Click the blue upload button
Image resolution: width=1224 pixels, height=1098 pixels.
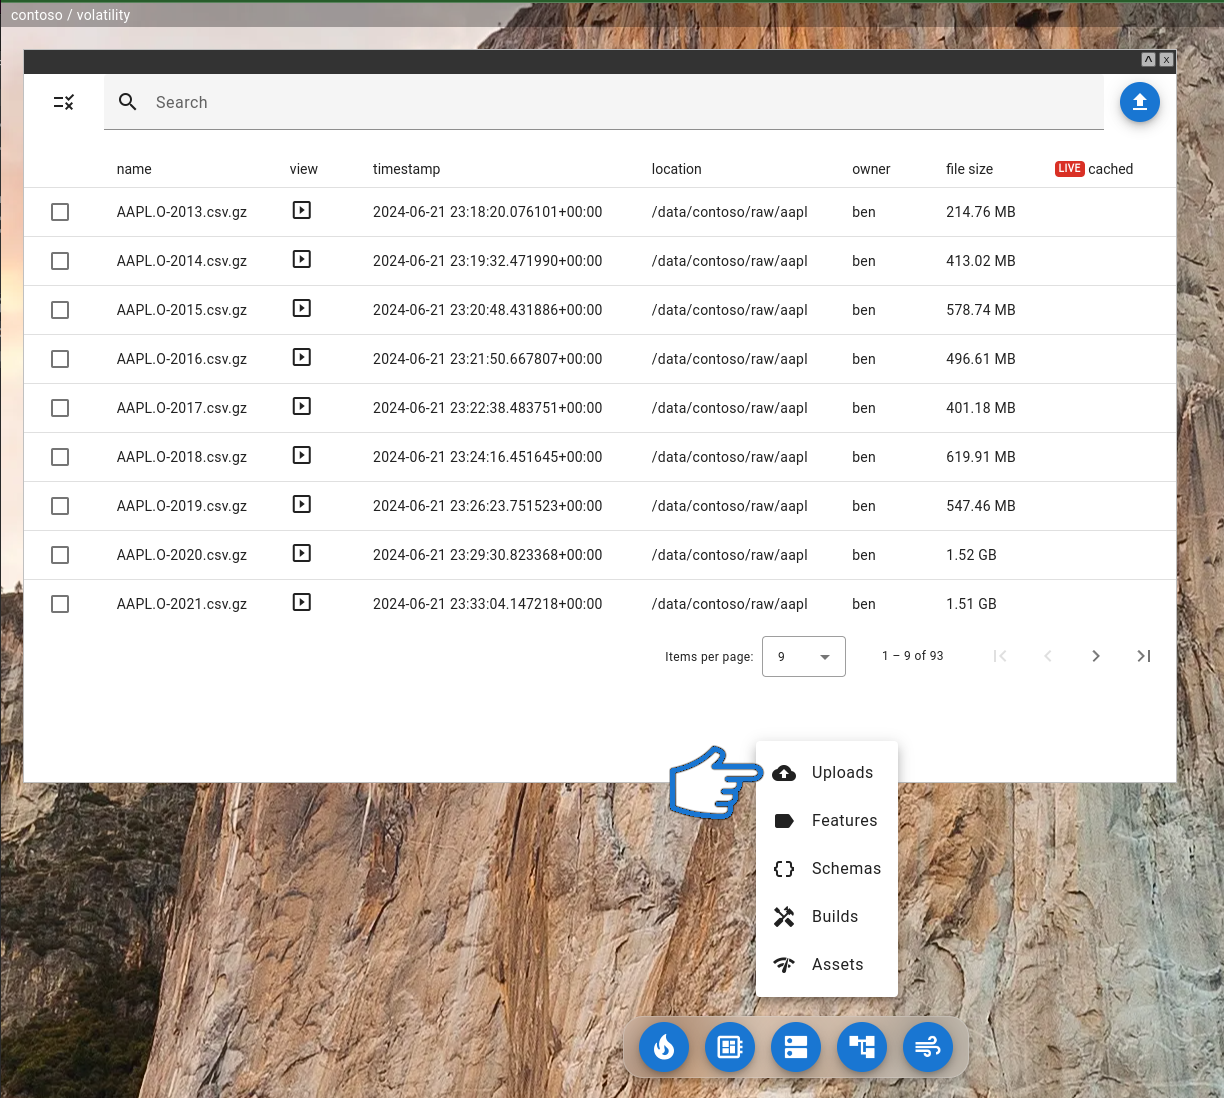pos(1139,102)
